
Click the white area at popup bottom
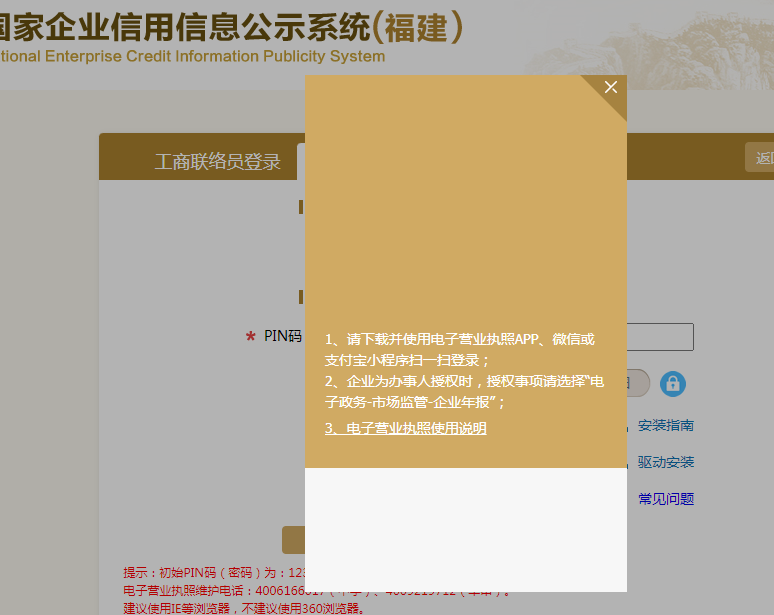click(465, 530)
